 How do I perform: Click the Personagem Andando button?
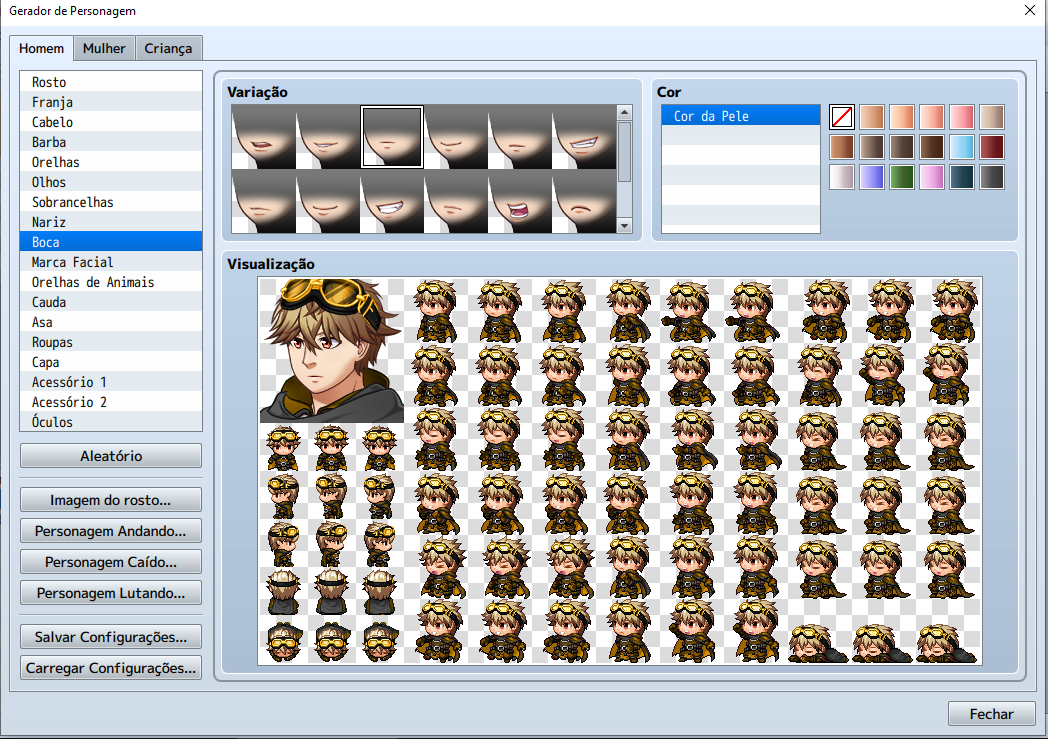[x=110, y=530]
